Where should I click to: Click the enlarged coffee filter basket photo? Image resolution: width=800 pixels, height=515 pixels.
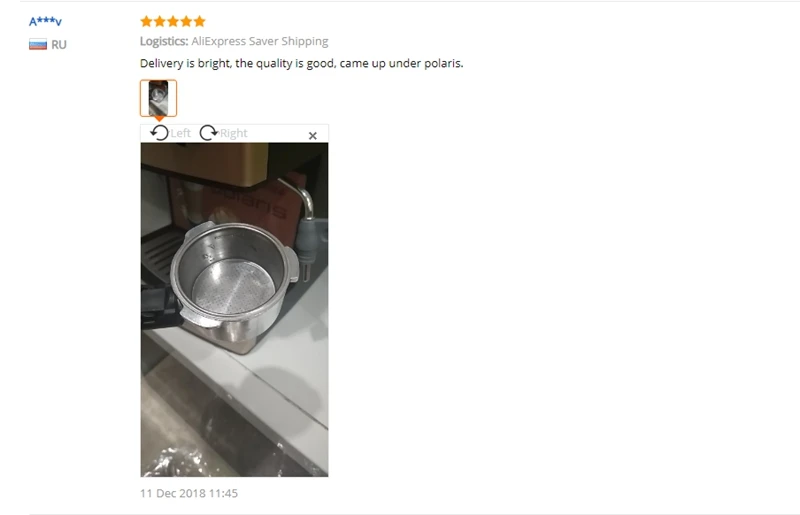(235, 310)
